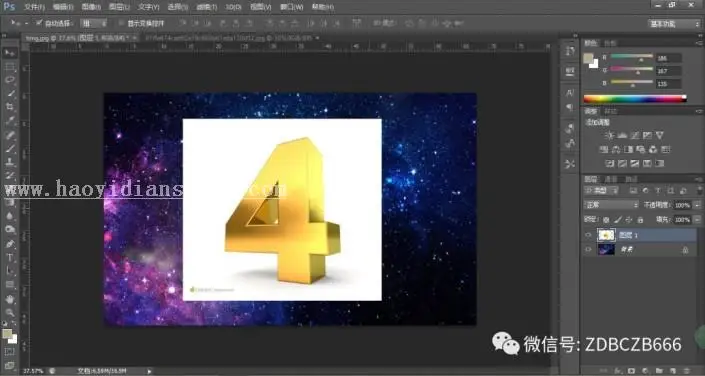
Task: Select the Lasso tool
Action: tap(9, 80)
